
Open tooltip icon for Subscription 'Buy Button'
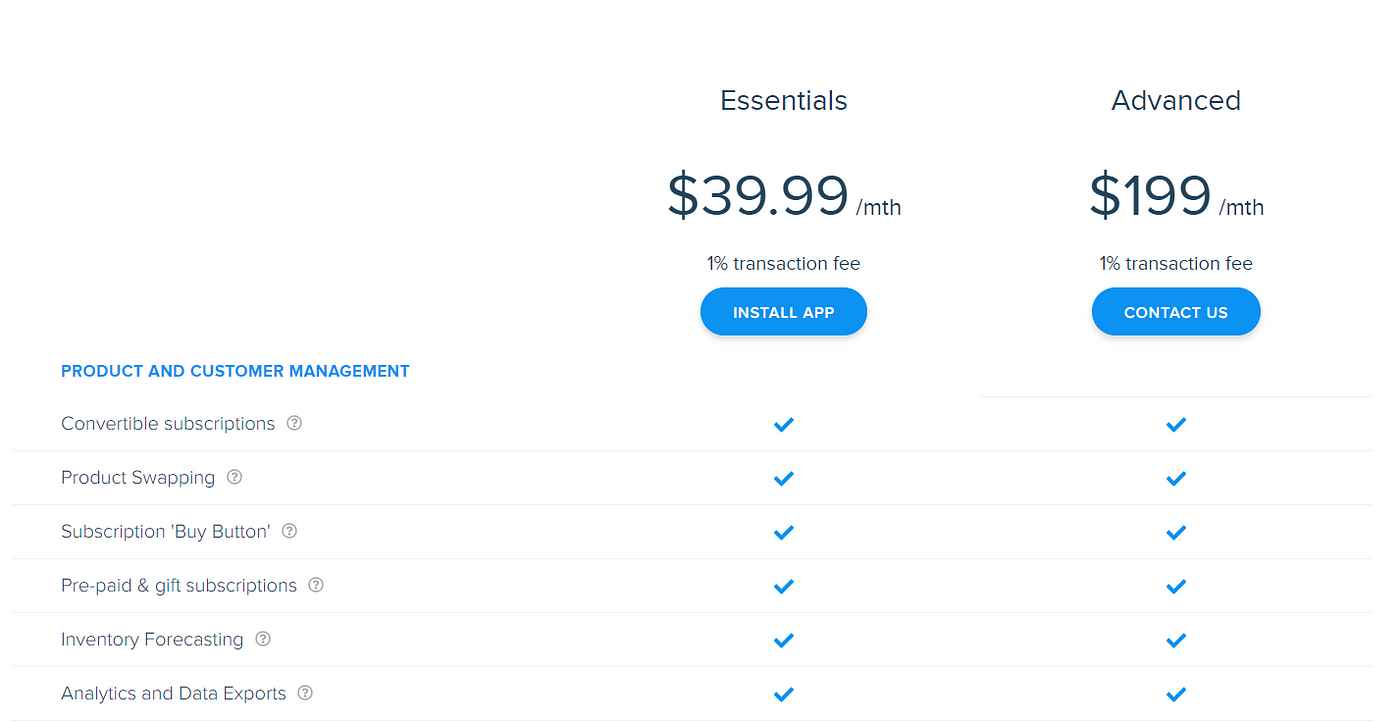coord(290,531)
